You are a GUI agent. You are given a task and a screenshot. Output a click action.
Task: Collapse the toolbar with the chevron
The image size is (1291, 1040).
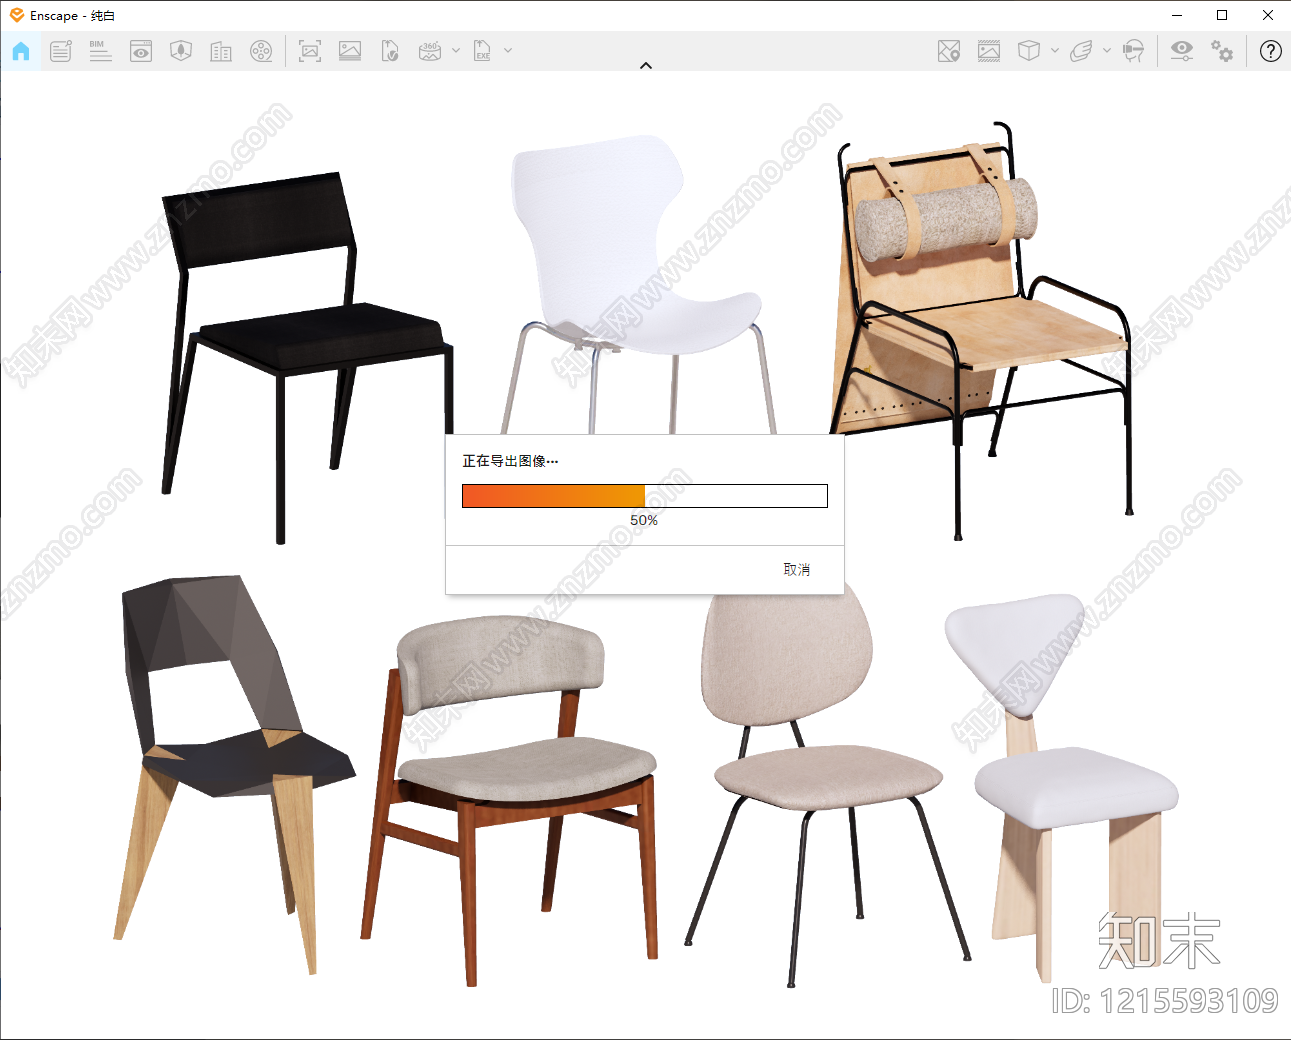pos(646,66)
